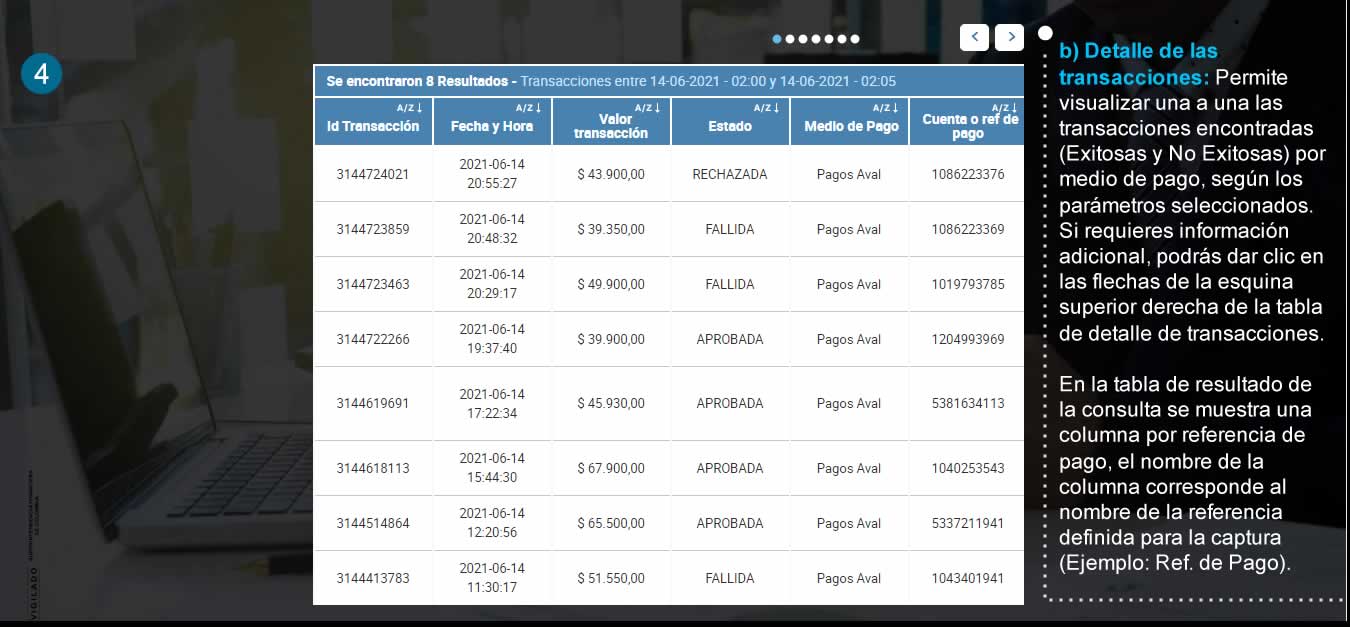Select transaction id 3144514864
The height and width of the screenshot is (627, 1350).
tap(373, 523)
